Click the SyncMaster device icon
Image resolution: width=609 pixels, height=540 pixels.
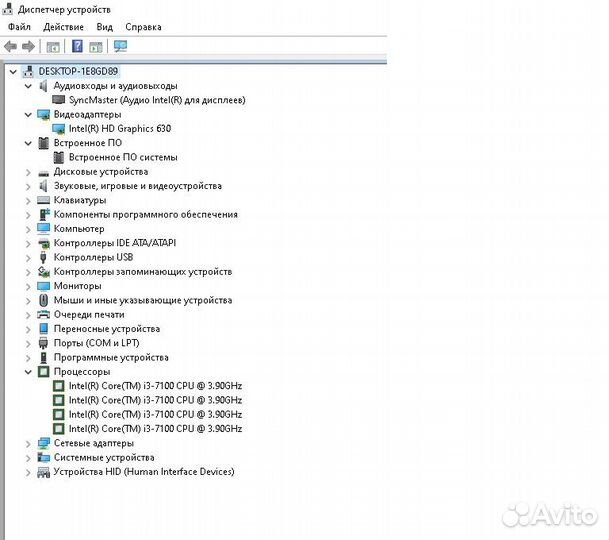[x=59, y=100]
